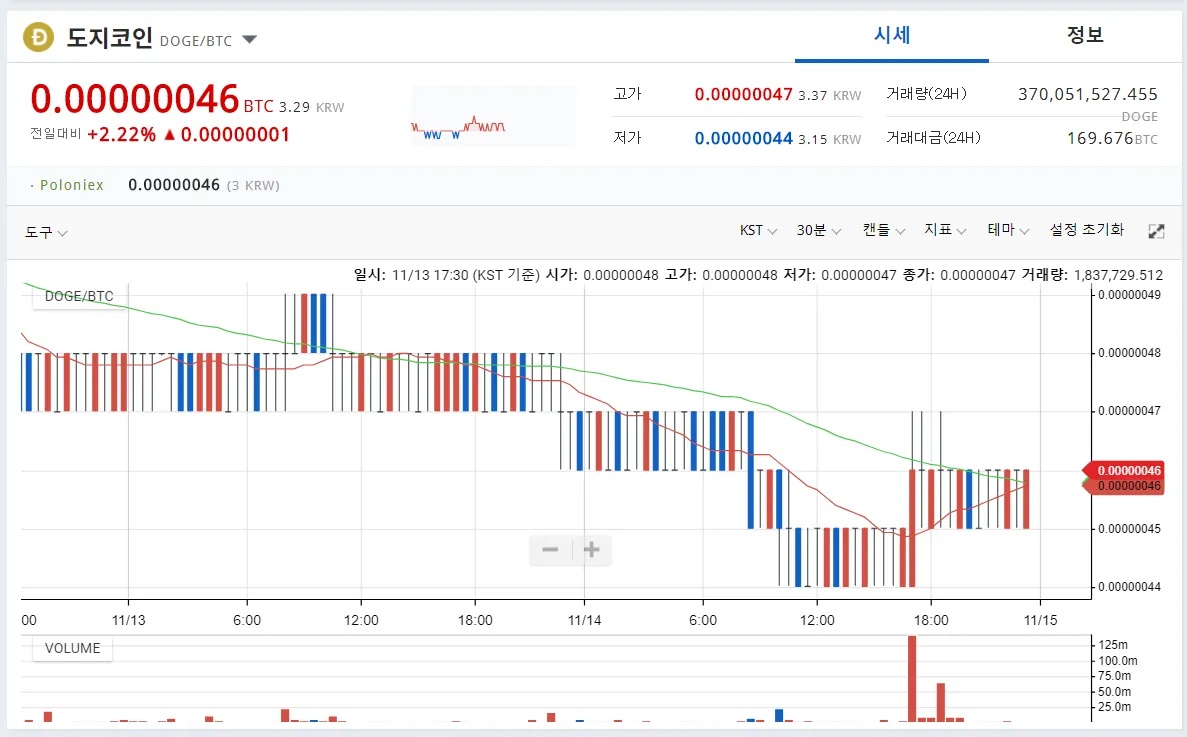Click the 11/14 date marker on time axis
The width and height of the screenshot is (1187, 737).
point(584,620)
